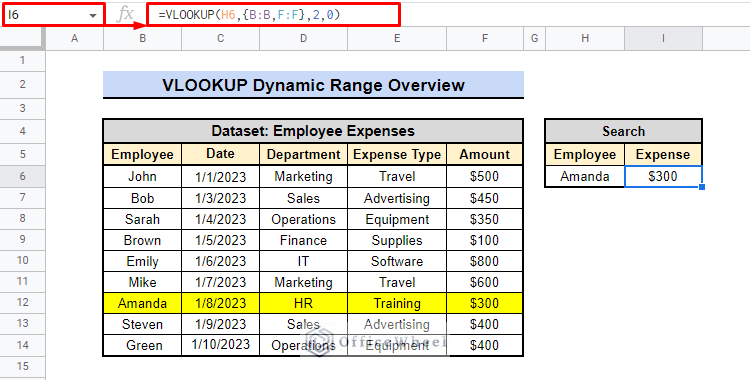Select row 6 header
The width and height of the screenshot is (750, 380).
[x=22, y=176]
